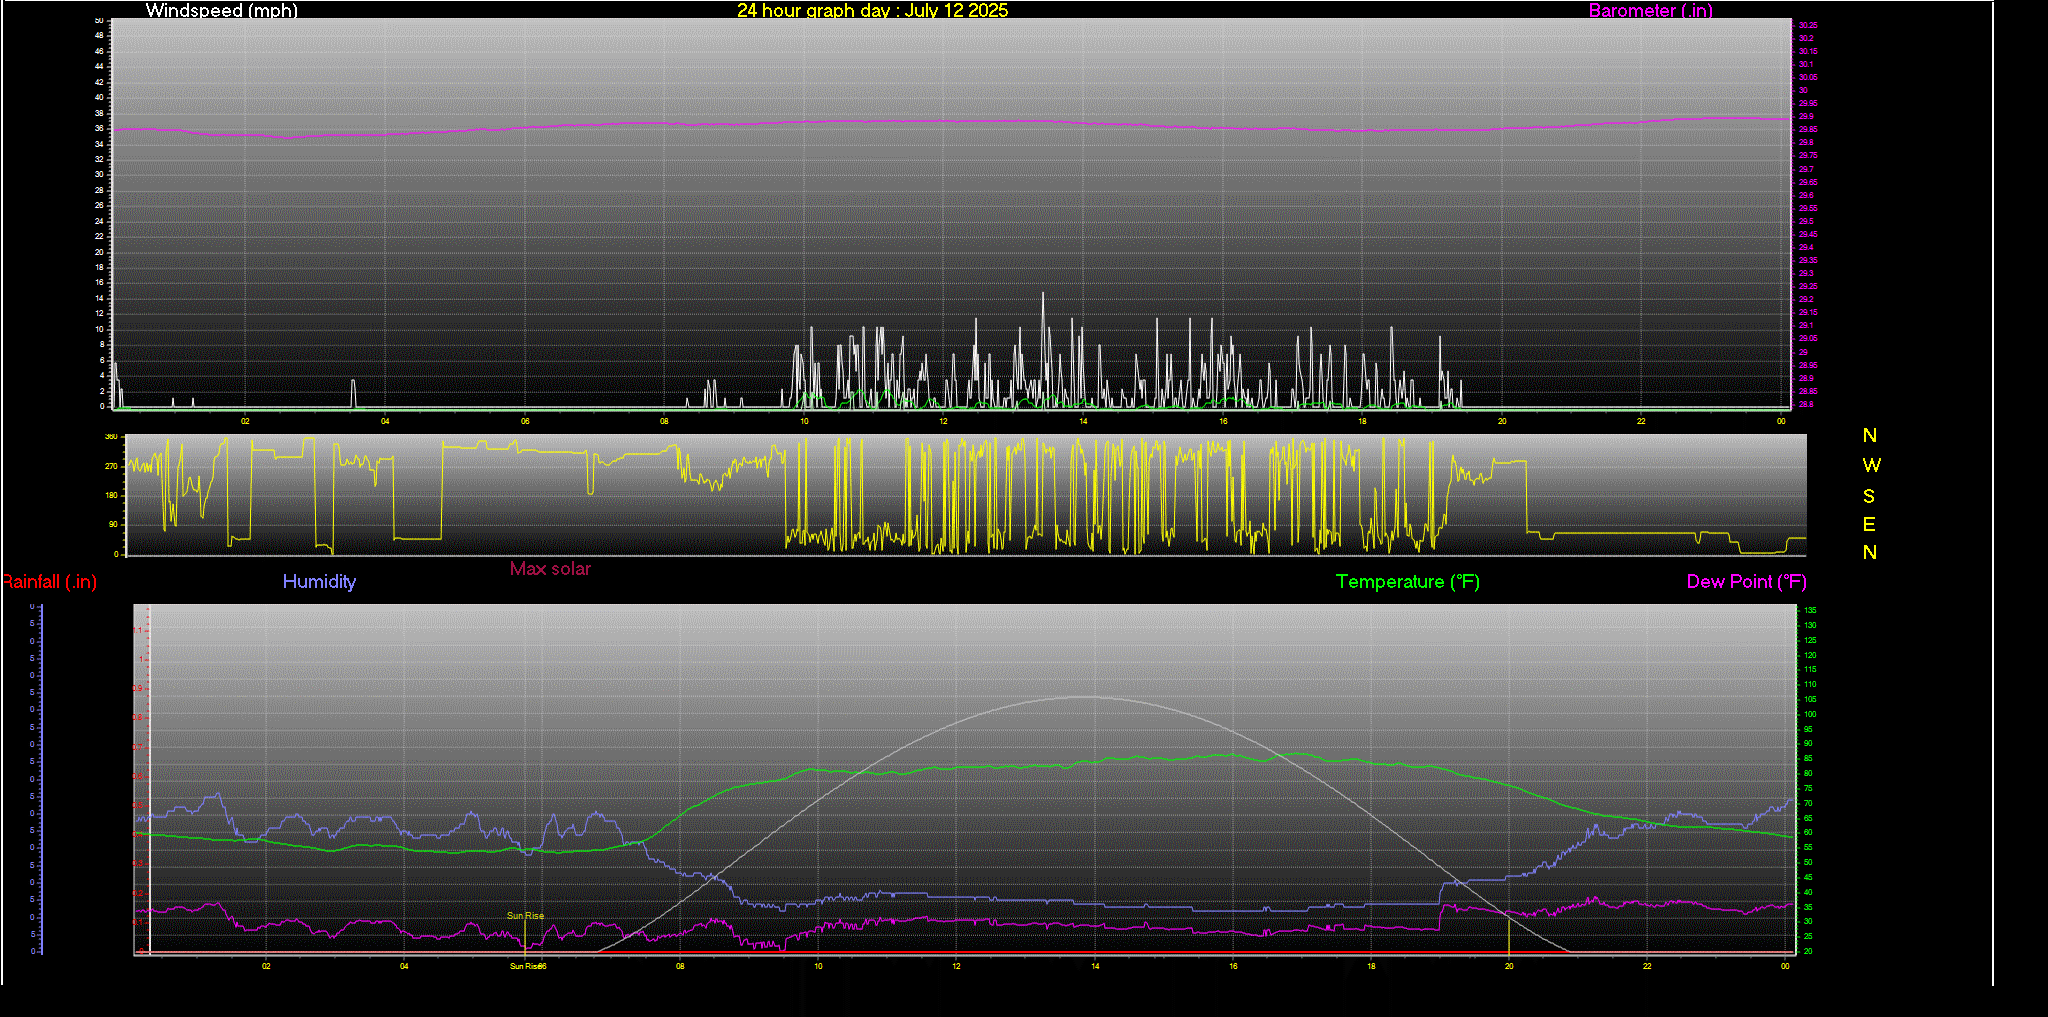The width and height of the screenshot is (2048, 1017).
Task: Click the W compass direction letter
Action: click(1871, 465)
